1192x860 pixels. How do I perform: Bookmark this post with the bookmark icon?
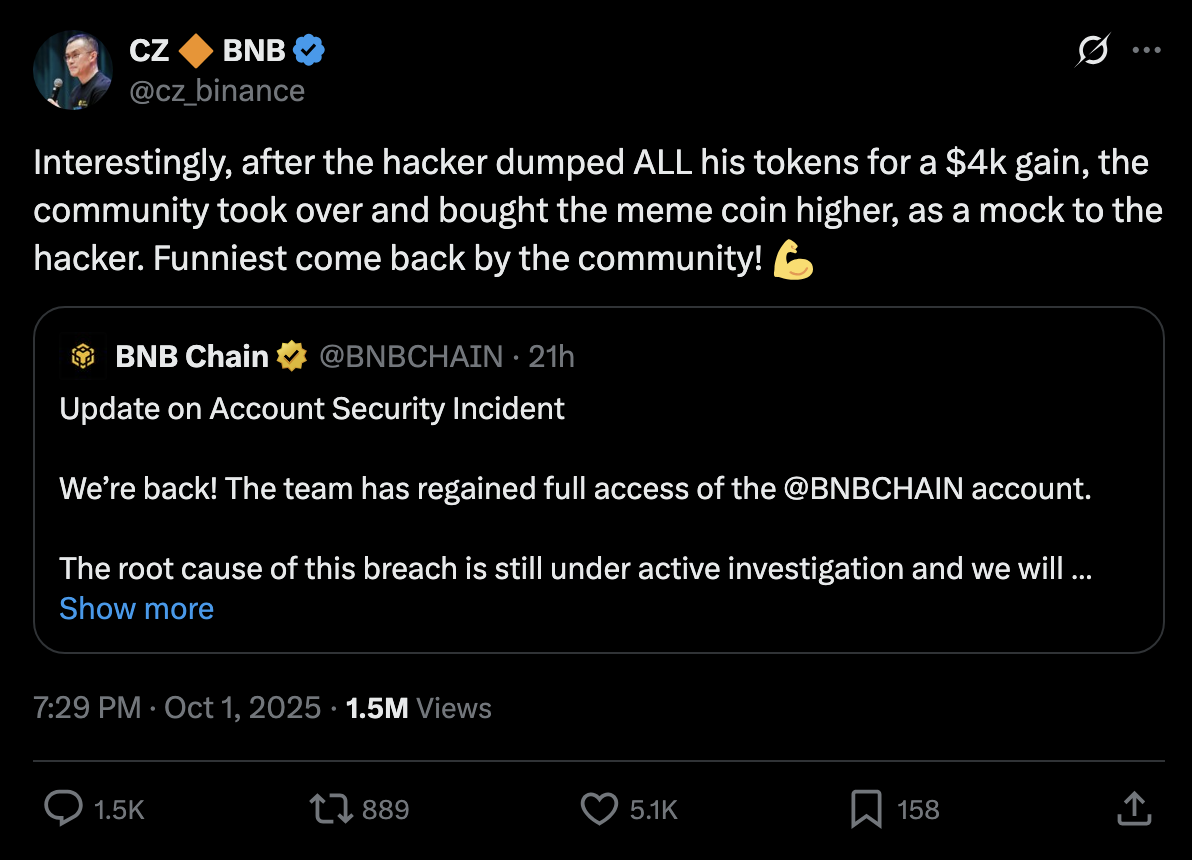[866, 809]
